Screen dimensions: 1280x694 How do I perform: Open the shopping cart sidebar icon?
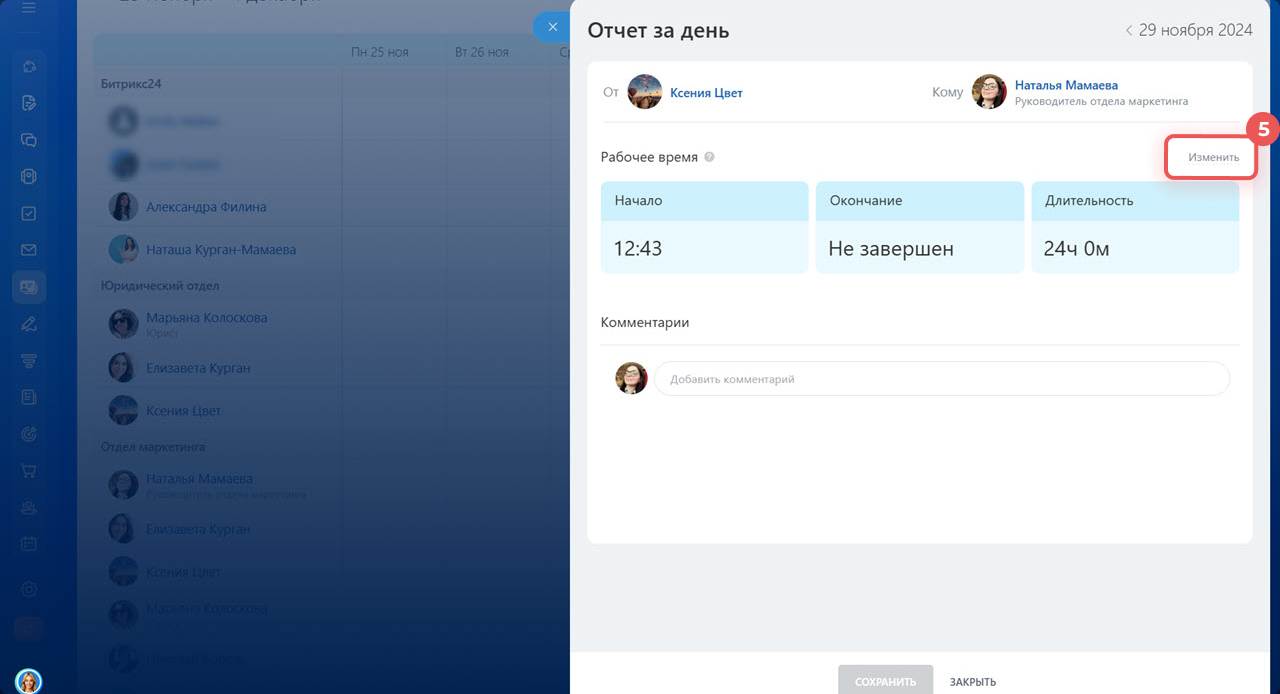[x=29, y=471]
